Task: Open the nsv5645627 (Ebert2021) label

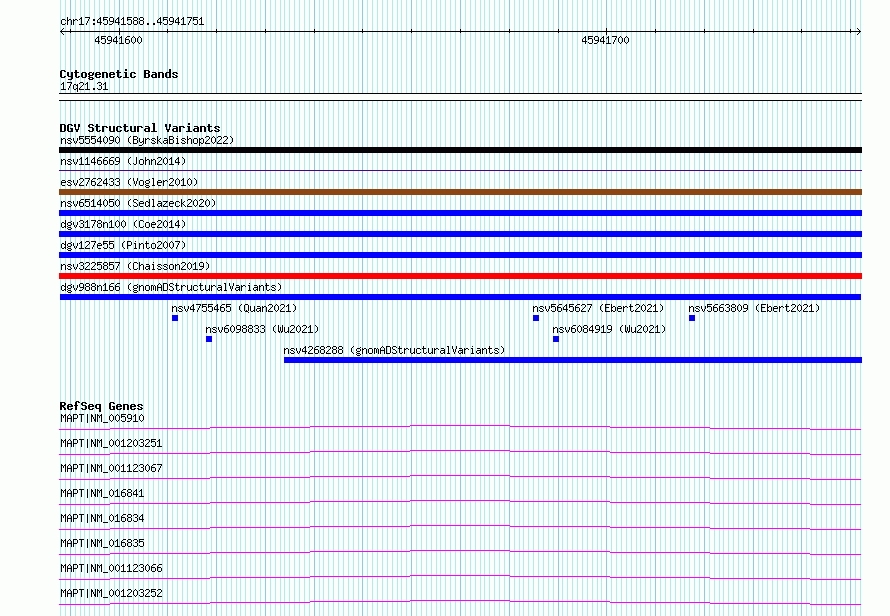Action: [598, 308]
